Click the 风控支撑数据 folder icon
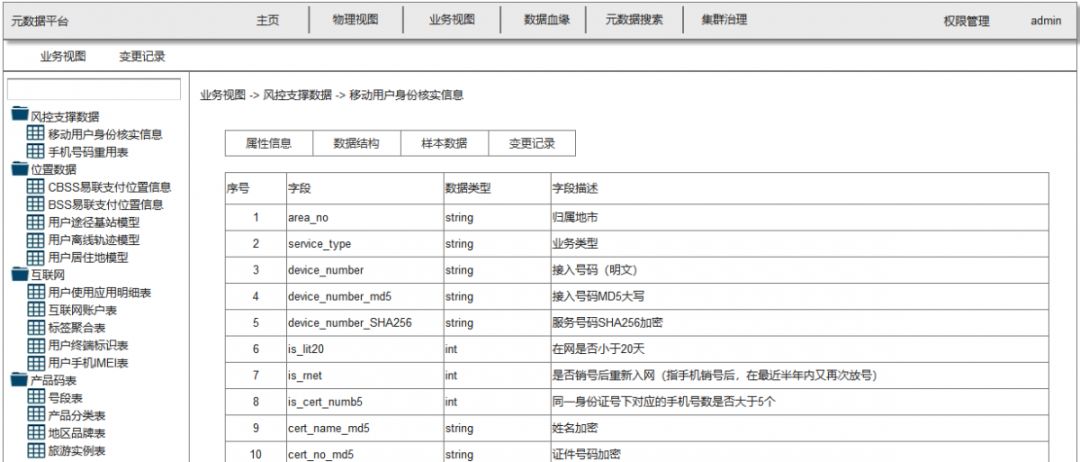The width and height of the screenshot is (1080, 462). pyautogui.click(x=20, y=115)
